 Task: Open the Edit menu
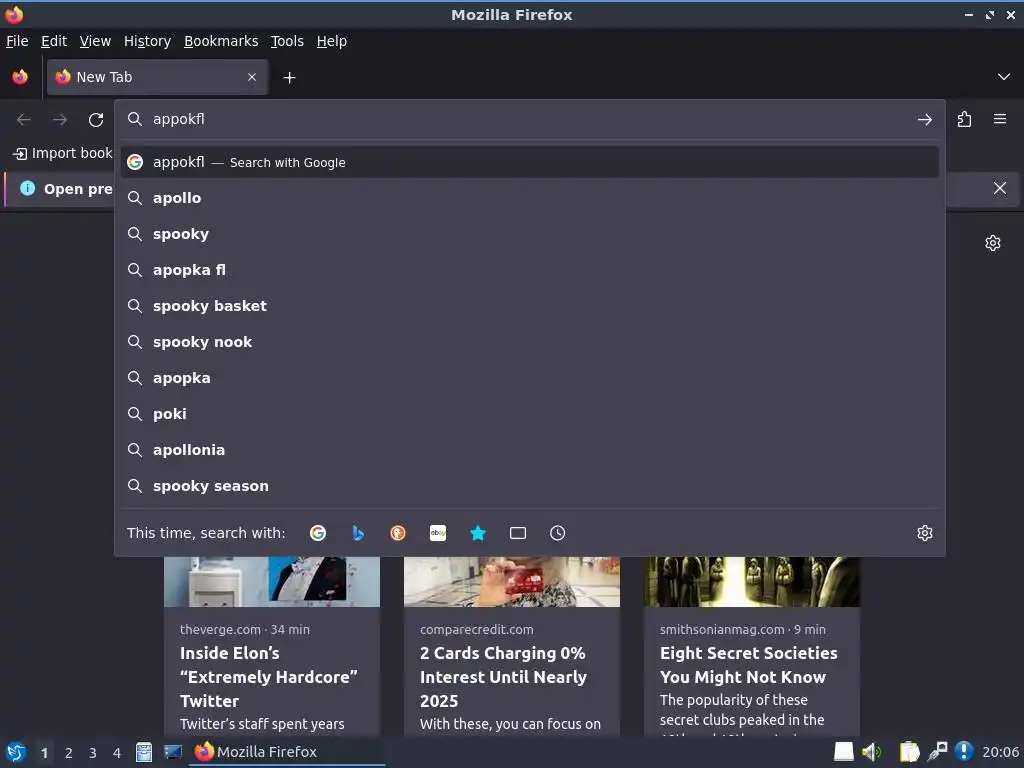point(54,41)
